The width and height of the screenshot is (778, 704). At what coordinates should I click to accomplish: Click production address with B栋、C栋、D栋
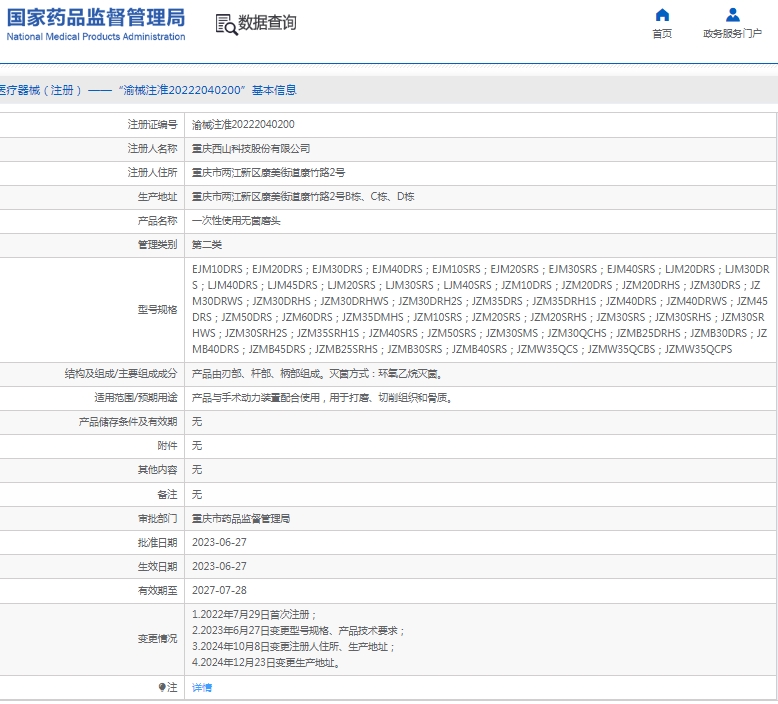click(x=303, y=196)
